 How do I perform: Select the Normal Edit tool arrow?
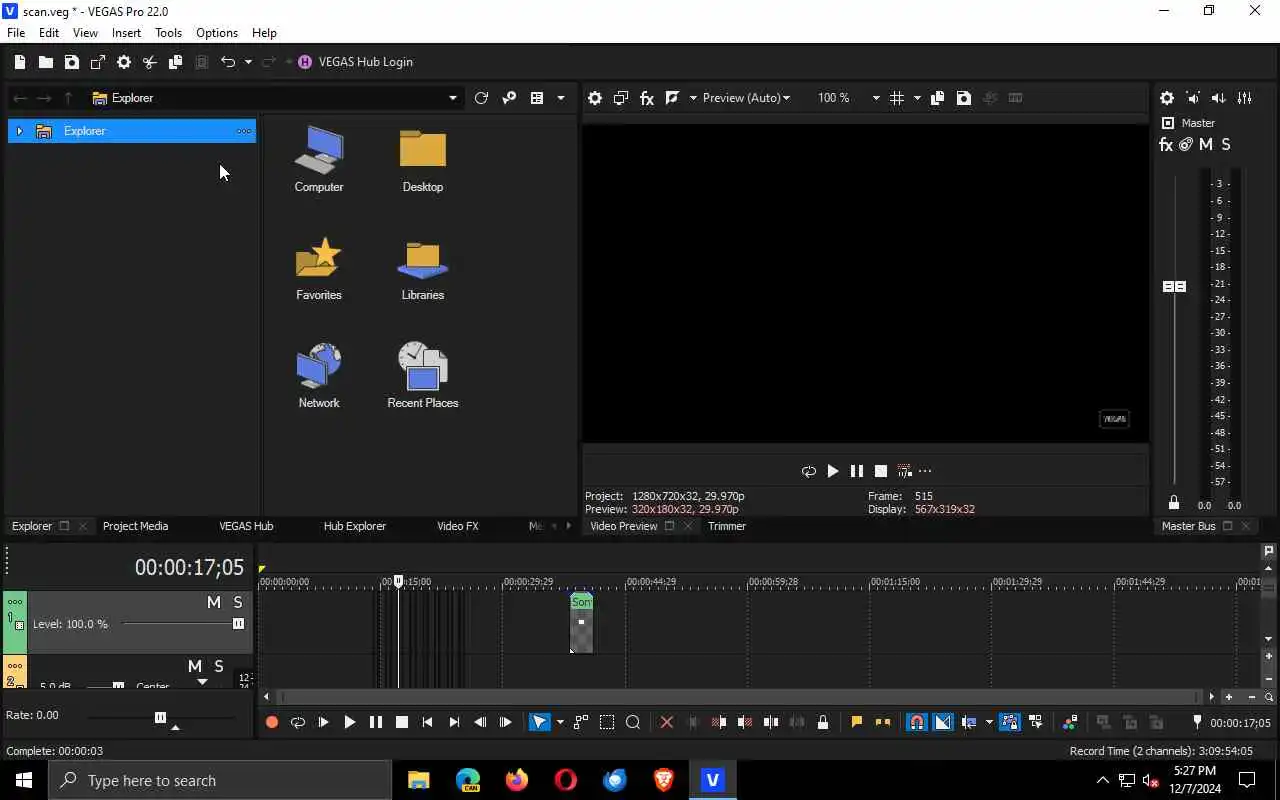539,722
